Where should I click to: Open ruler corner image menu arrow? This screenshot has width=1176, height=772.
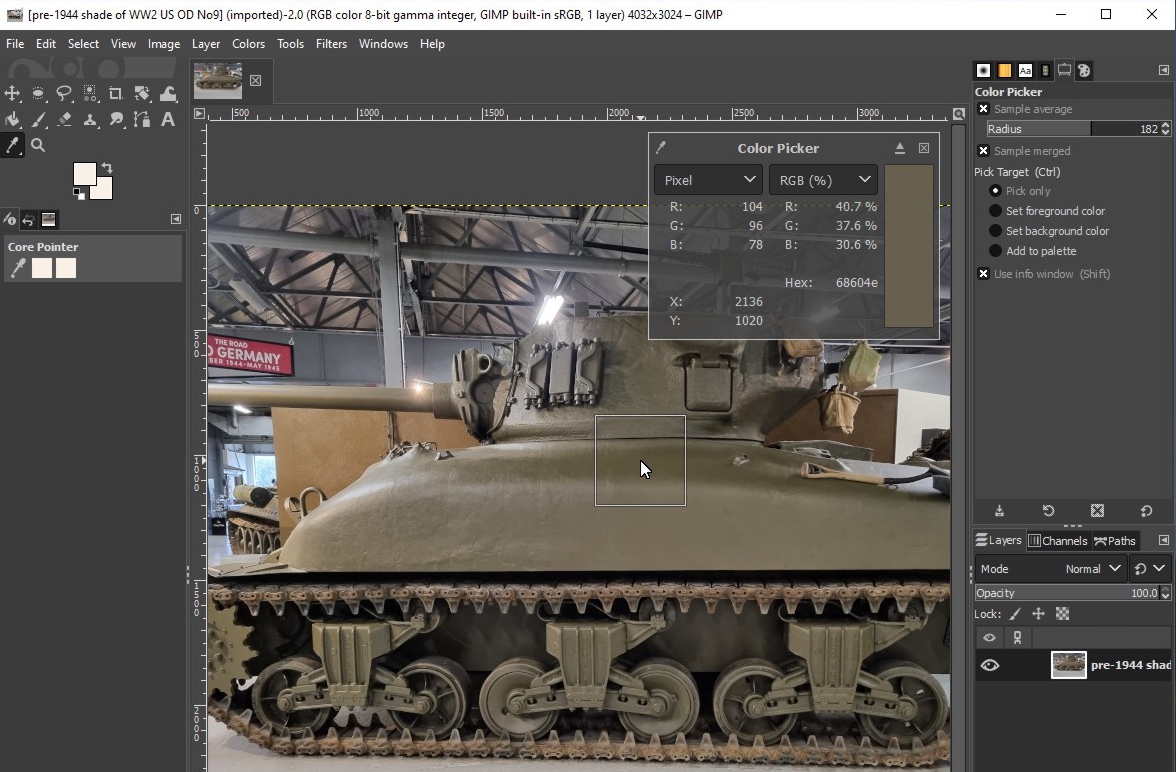tap(199, 113)
